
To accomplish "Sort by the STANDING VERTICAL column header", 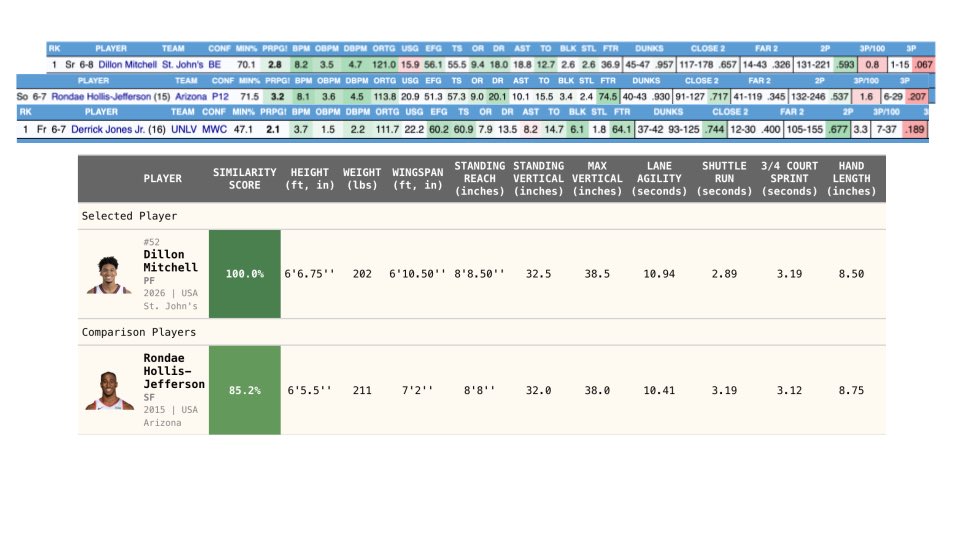I will coord(538,178).
